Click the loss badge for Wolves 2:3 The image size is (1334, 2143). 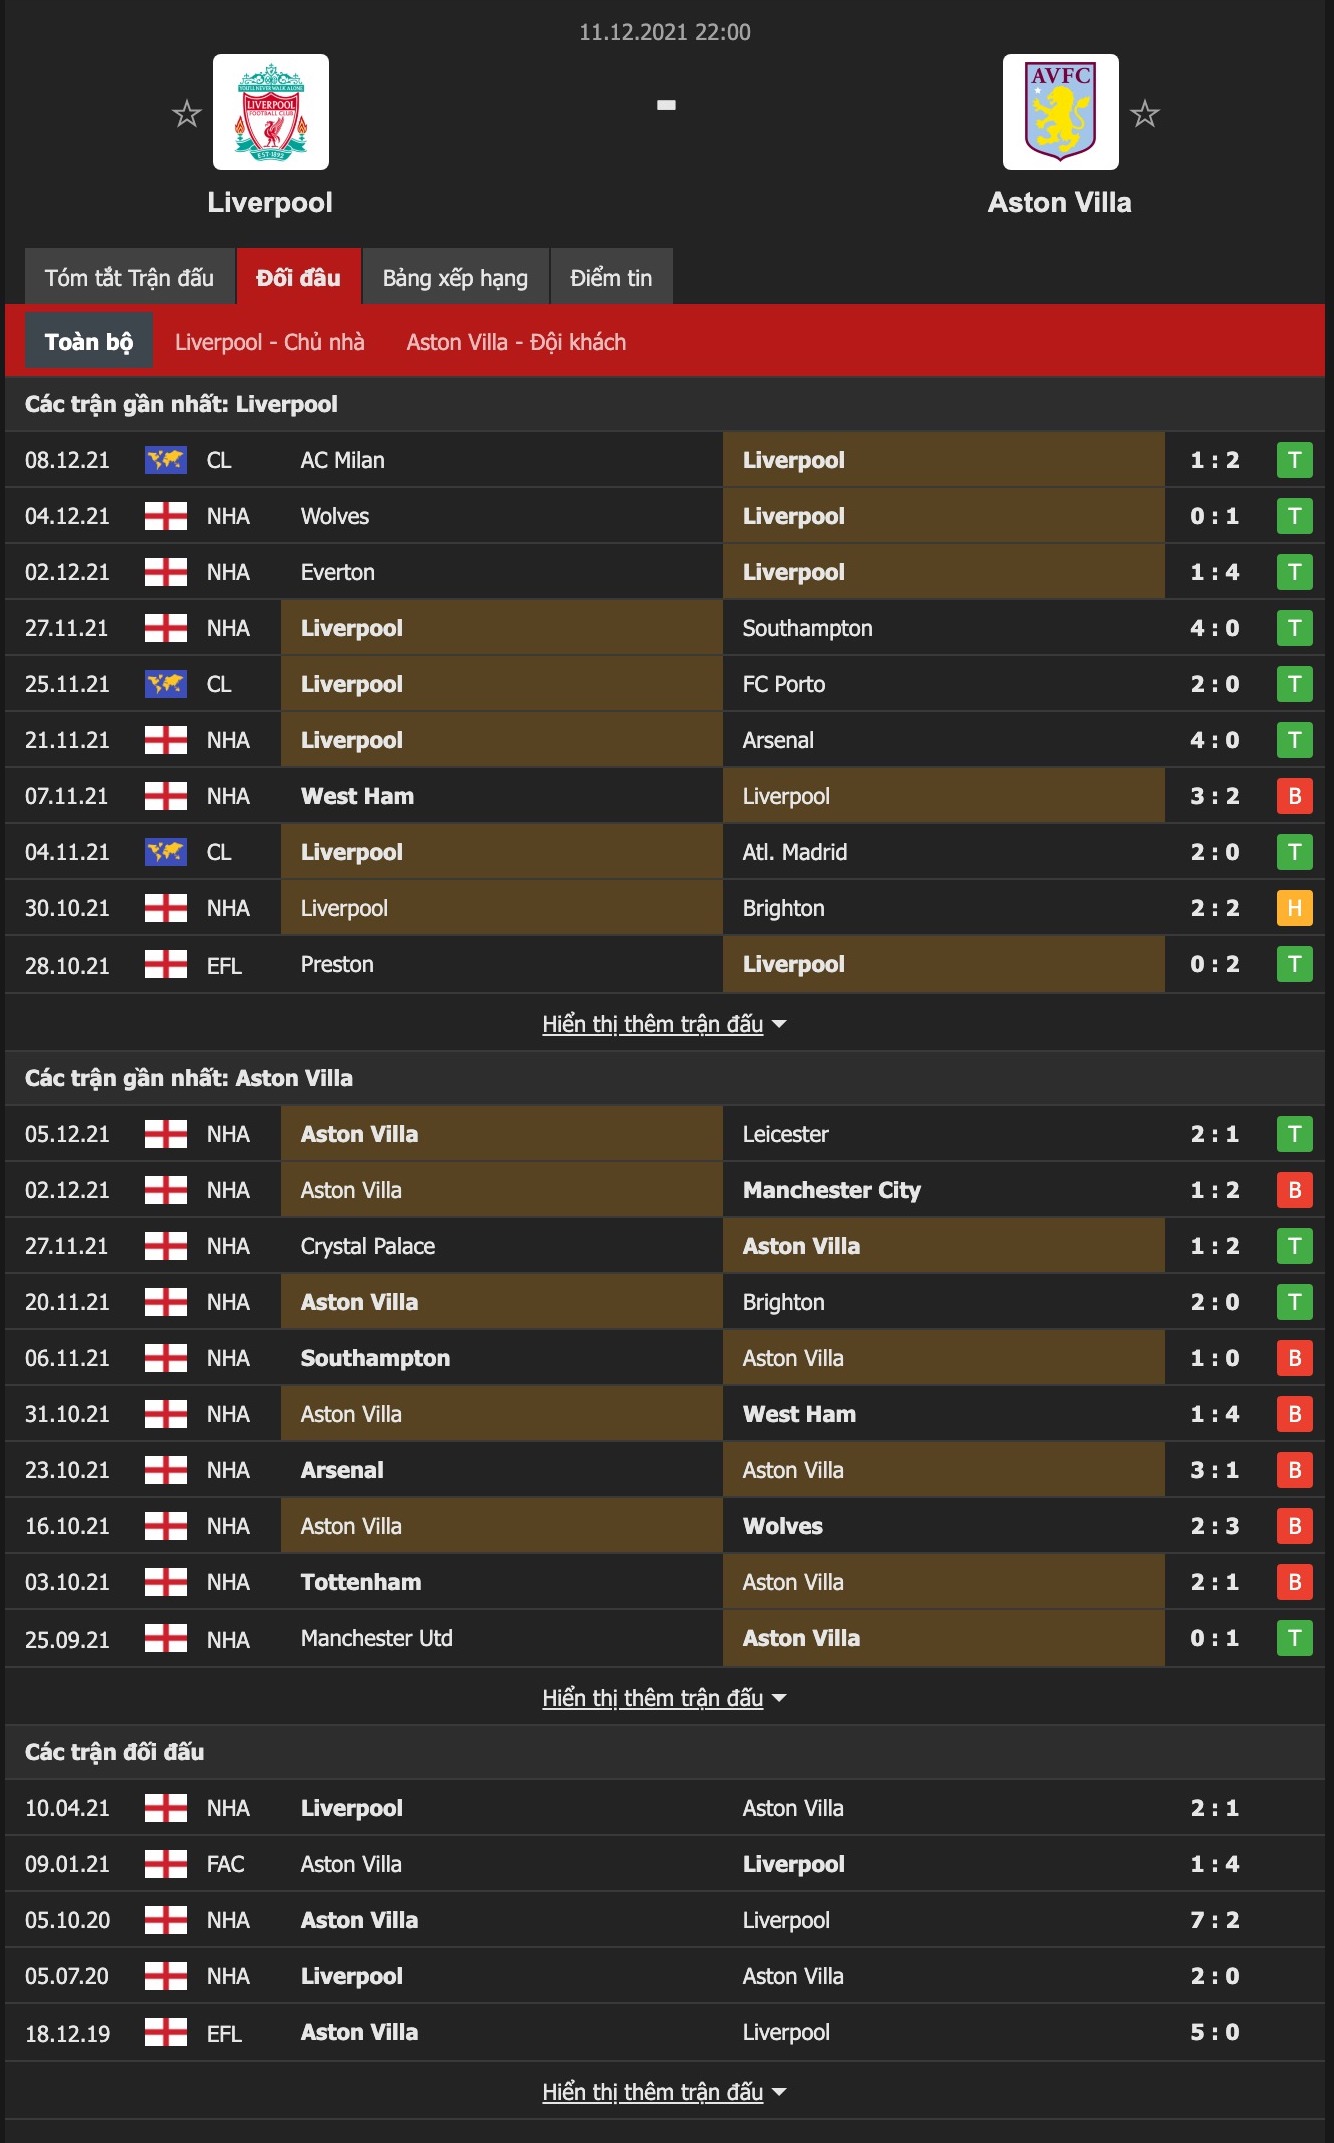pyautogui.click(x=1294, y=1526)
